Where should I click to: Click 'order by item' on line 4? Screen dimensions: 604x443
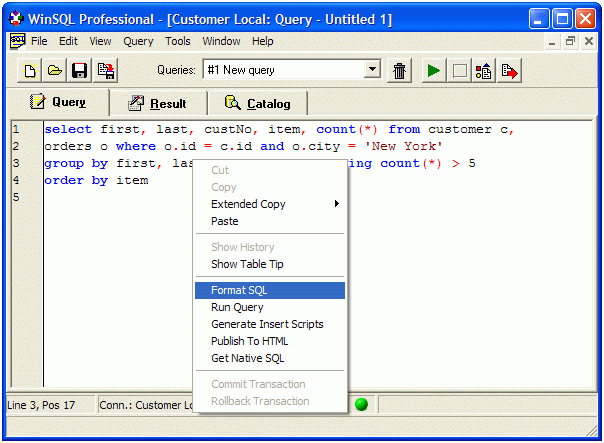(96, 180)
